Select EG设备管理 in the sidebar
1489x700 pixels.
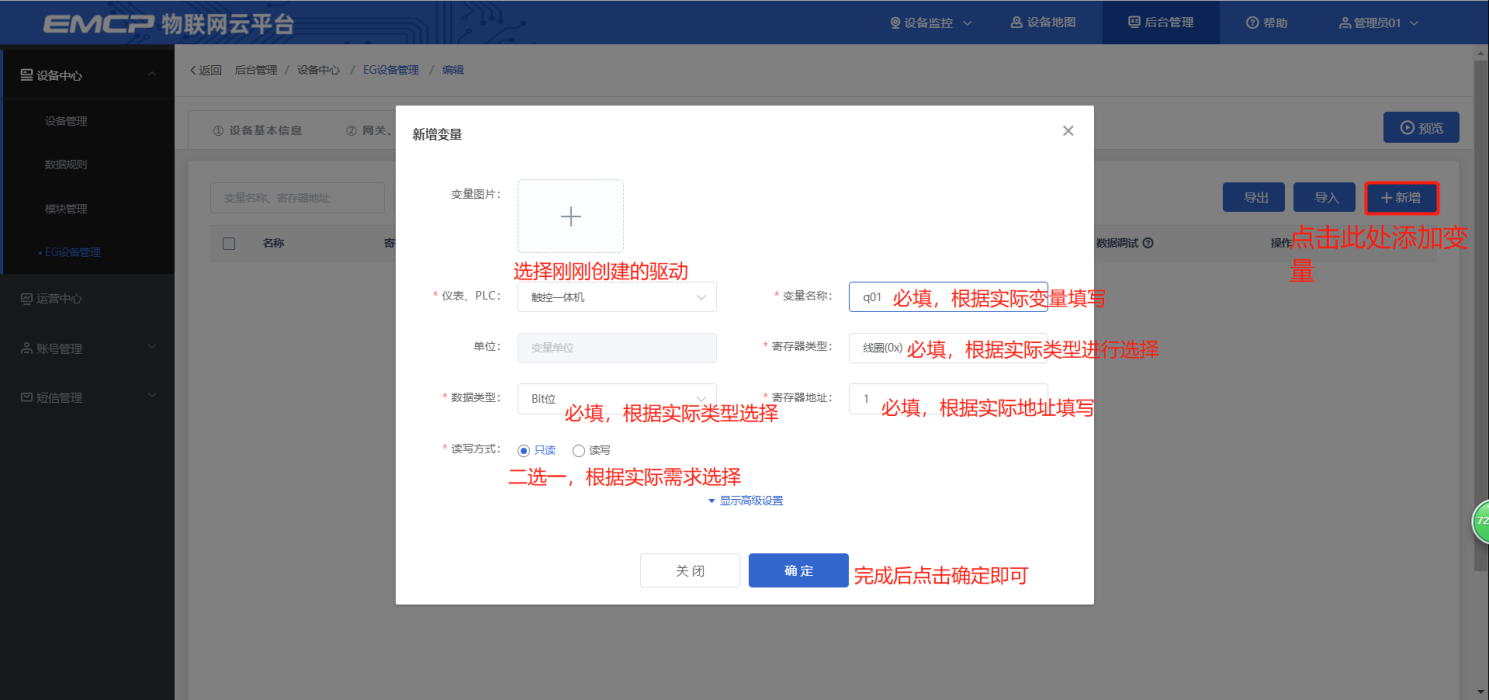click(72, 253)
